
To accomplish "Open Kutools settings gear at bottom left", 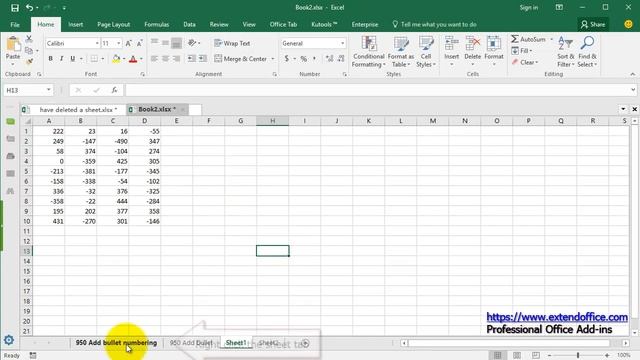I will coord(9,340).
